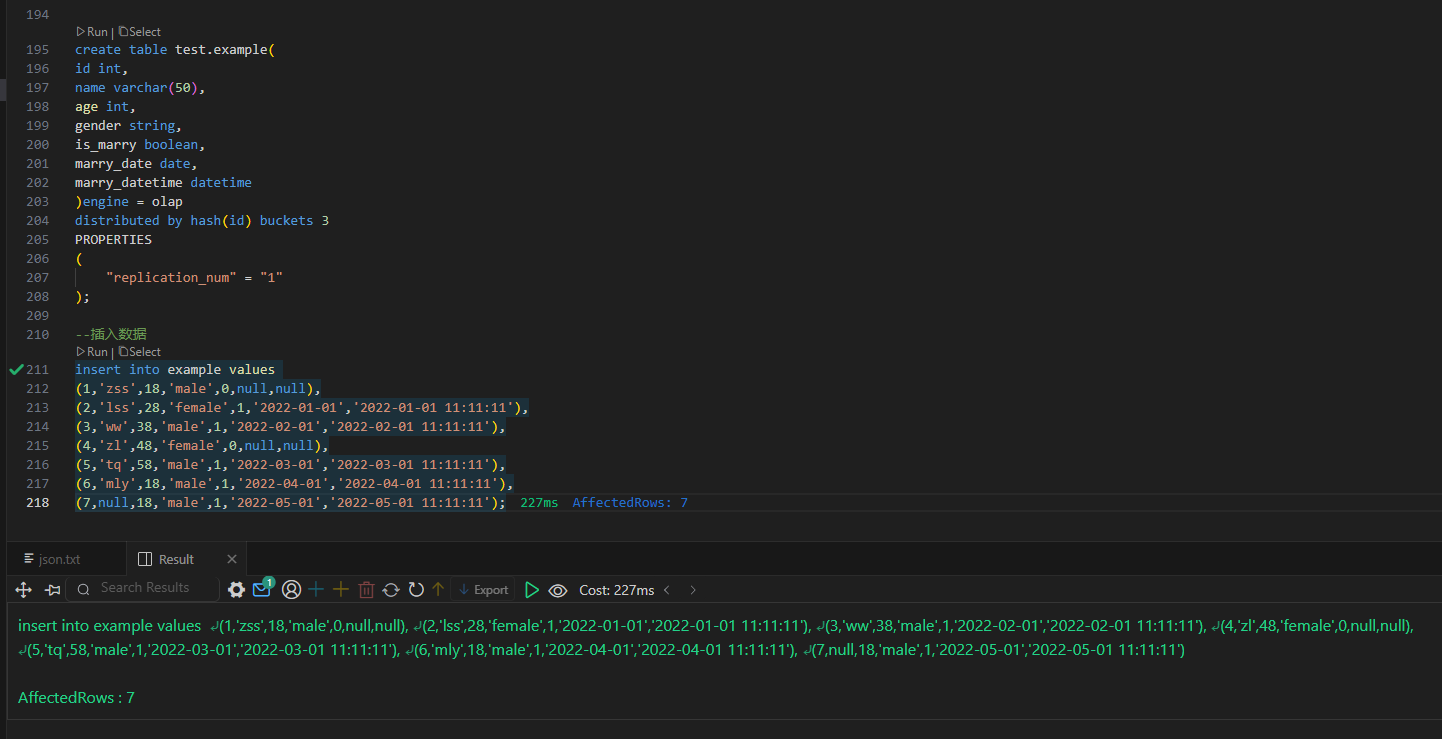The height and width of the screenshot is (739, 1442).
Task: Click the row starting (6,'mly' in editor
Action: (x=294, y=484)
